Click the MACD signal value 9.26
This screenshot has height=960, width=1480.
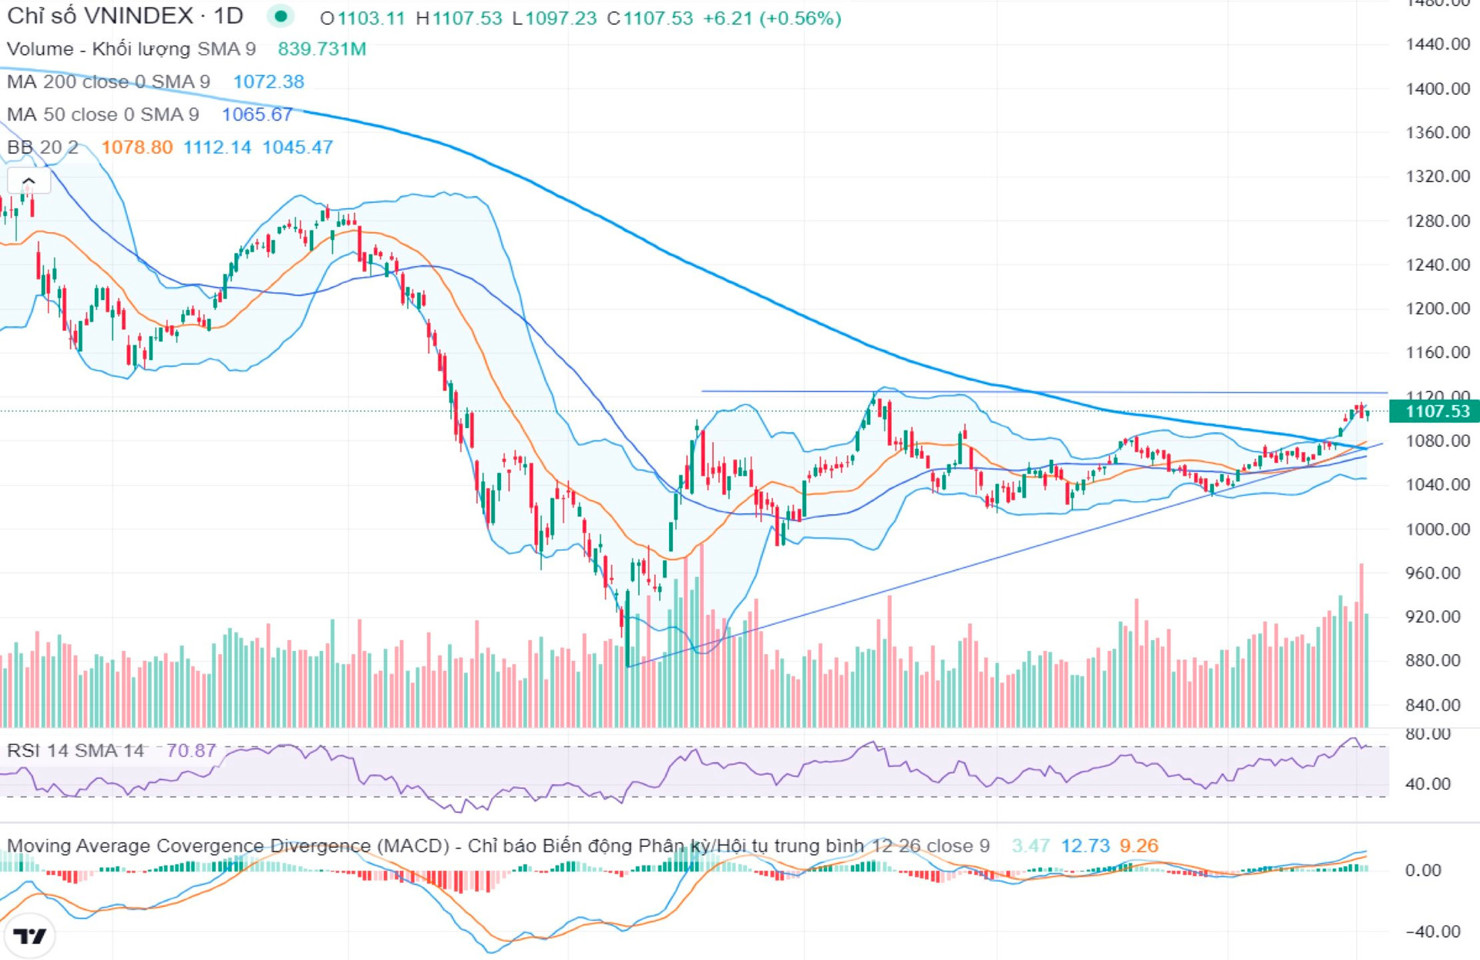coord(1139,846)
